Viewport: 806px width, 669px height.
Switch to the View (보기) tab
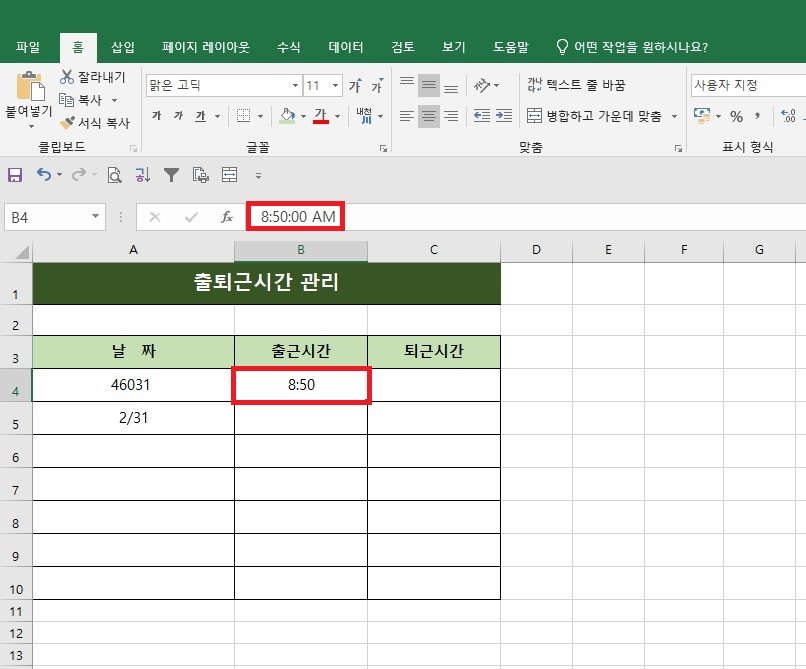[x=453, y=47]
